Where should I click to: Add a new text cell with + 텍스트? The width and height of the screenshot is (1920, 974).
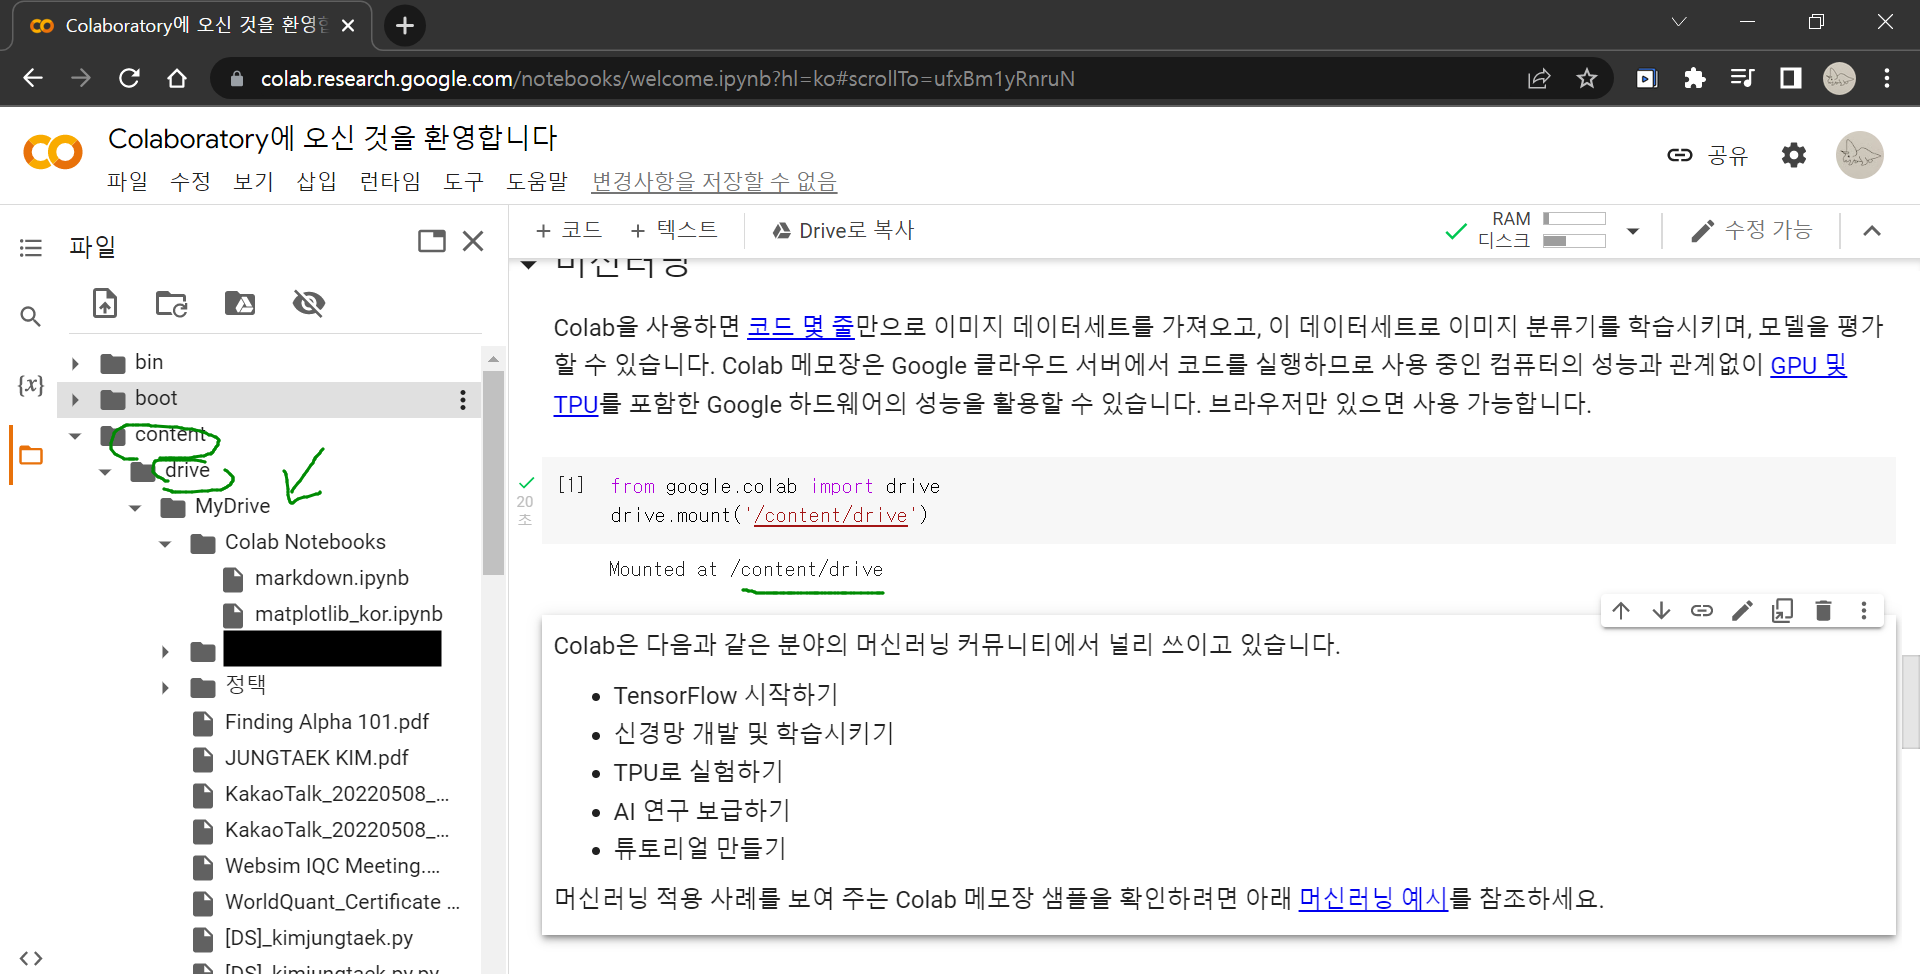[674, 230]
